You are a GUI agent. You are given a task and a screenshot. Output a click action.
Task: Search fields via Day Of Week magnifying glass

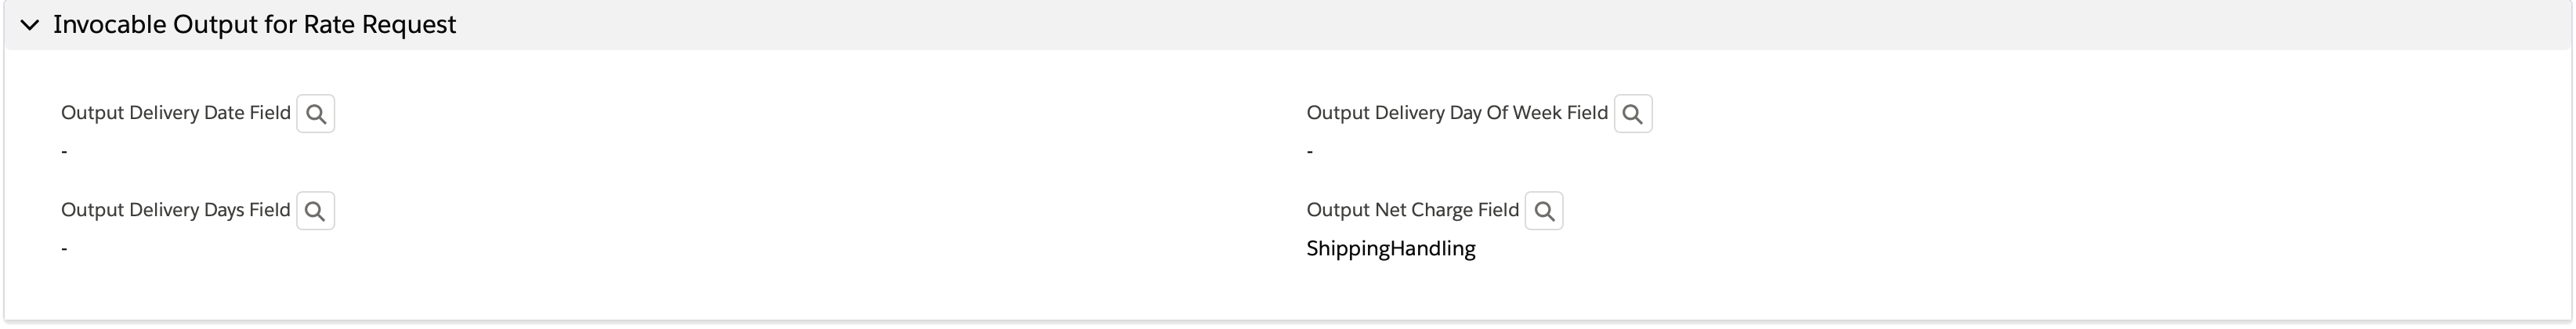point(1632,114)
